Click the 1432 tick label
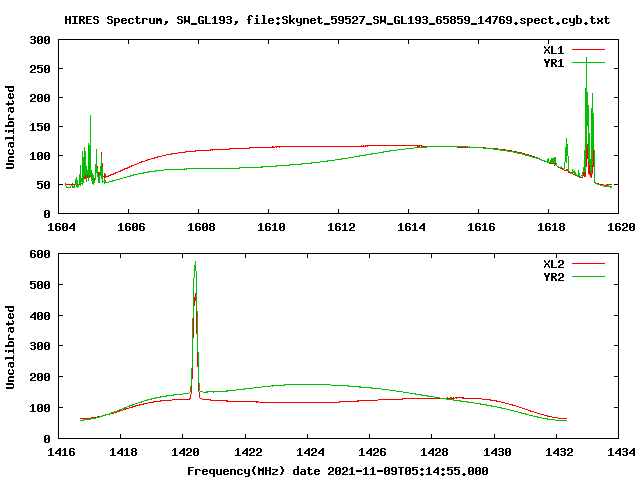 coord(559,452)
